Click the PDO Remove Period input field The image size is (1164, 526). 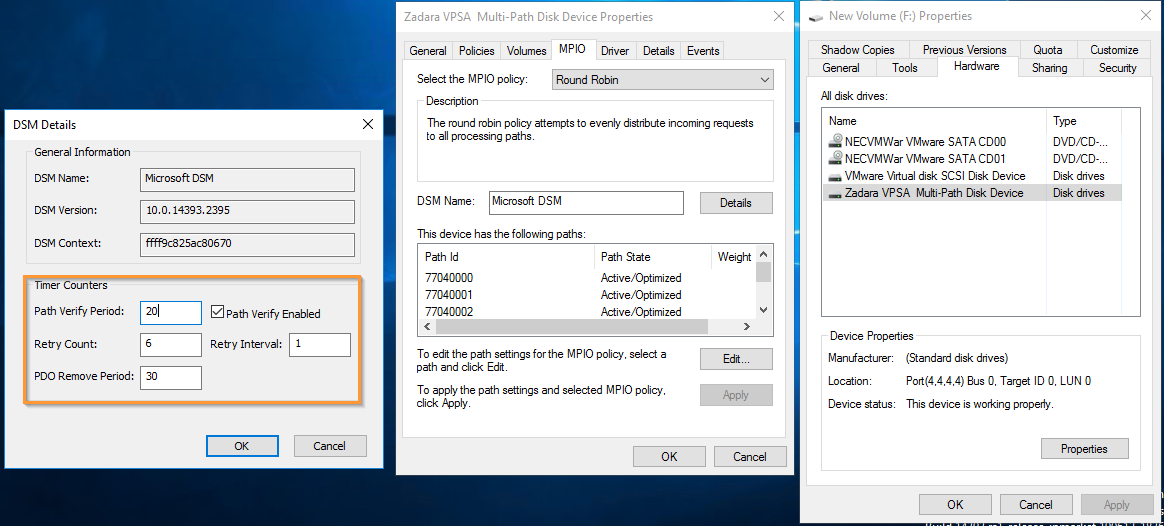(x=171, y=377)
